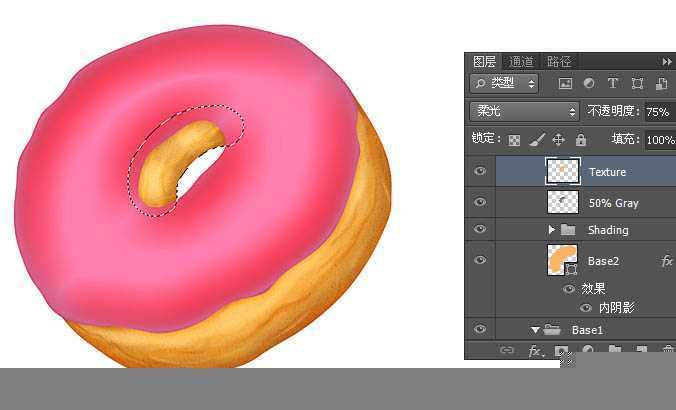Toggle visibility of 内阴影 inner shadow

click(585, 308)
